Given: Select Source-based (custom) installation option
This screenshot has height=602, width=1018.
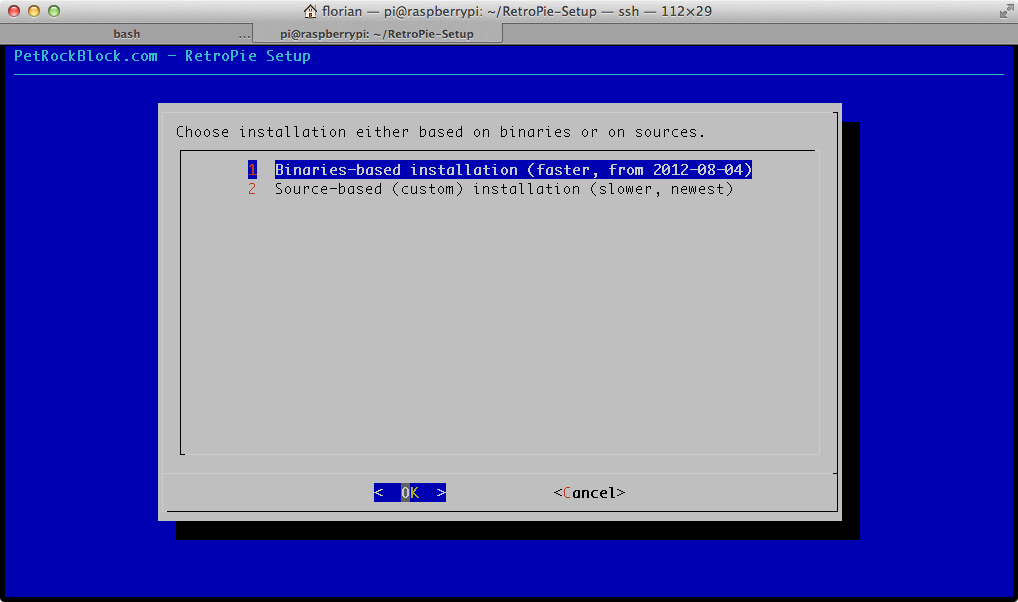Looking at the screenshot, I should click(504, 189).
